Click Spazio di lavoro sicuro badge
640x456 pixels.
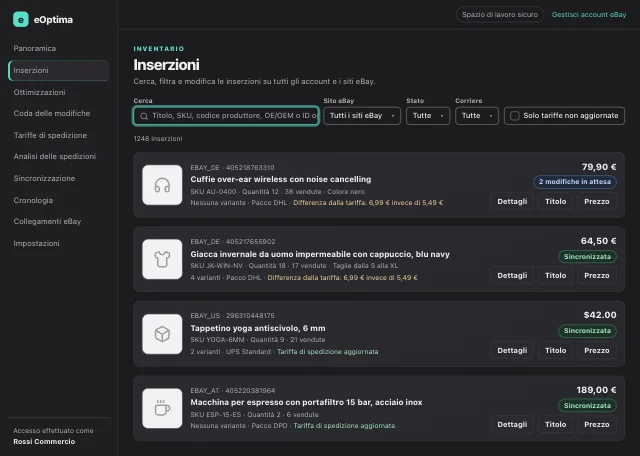500,15
